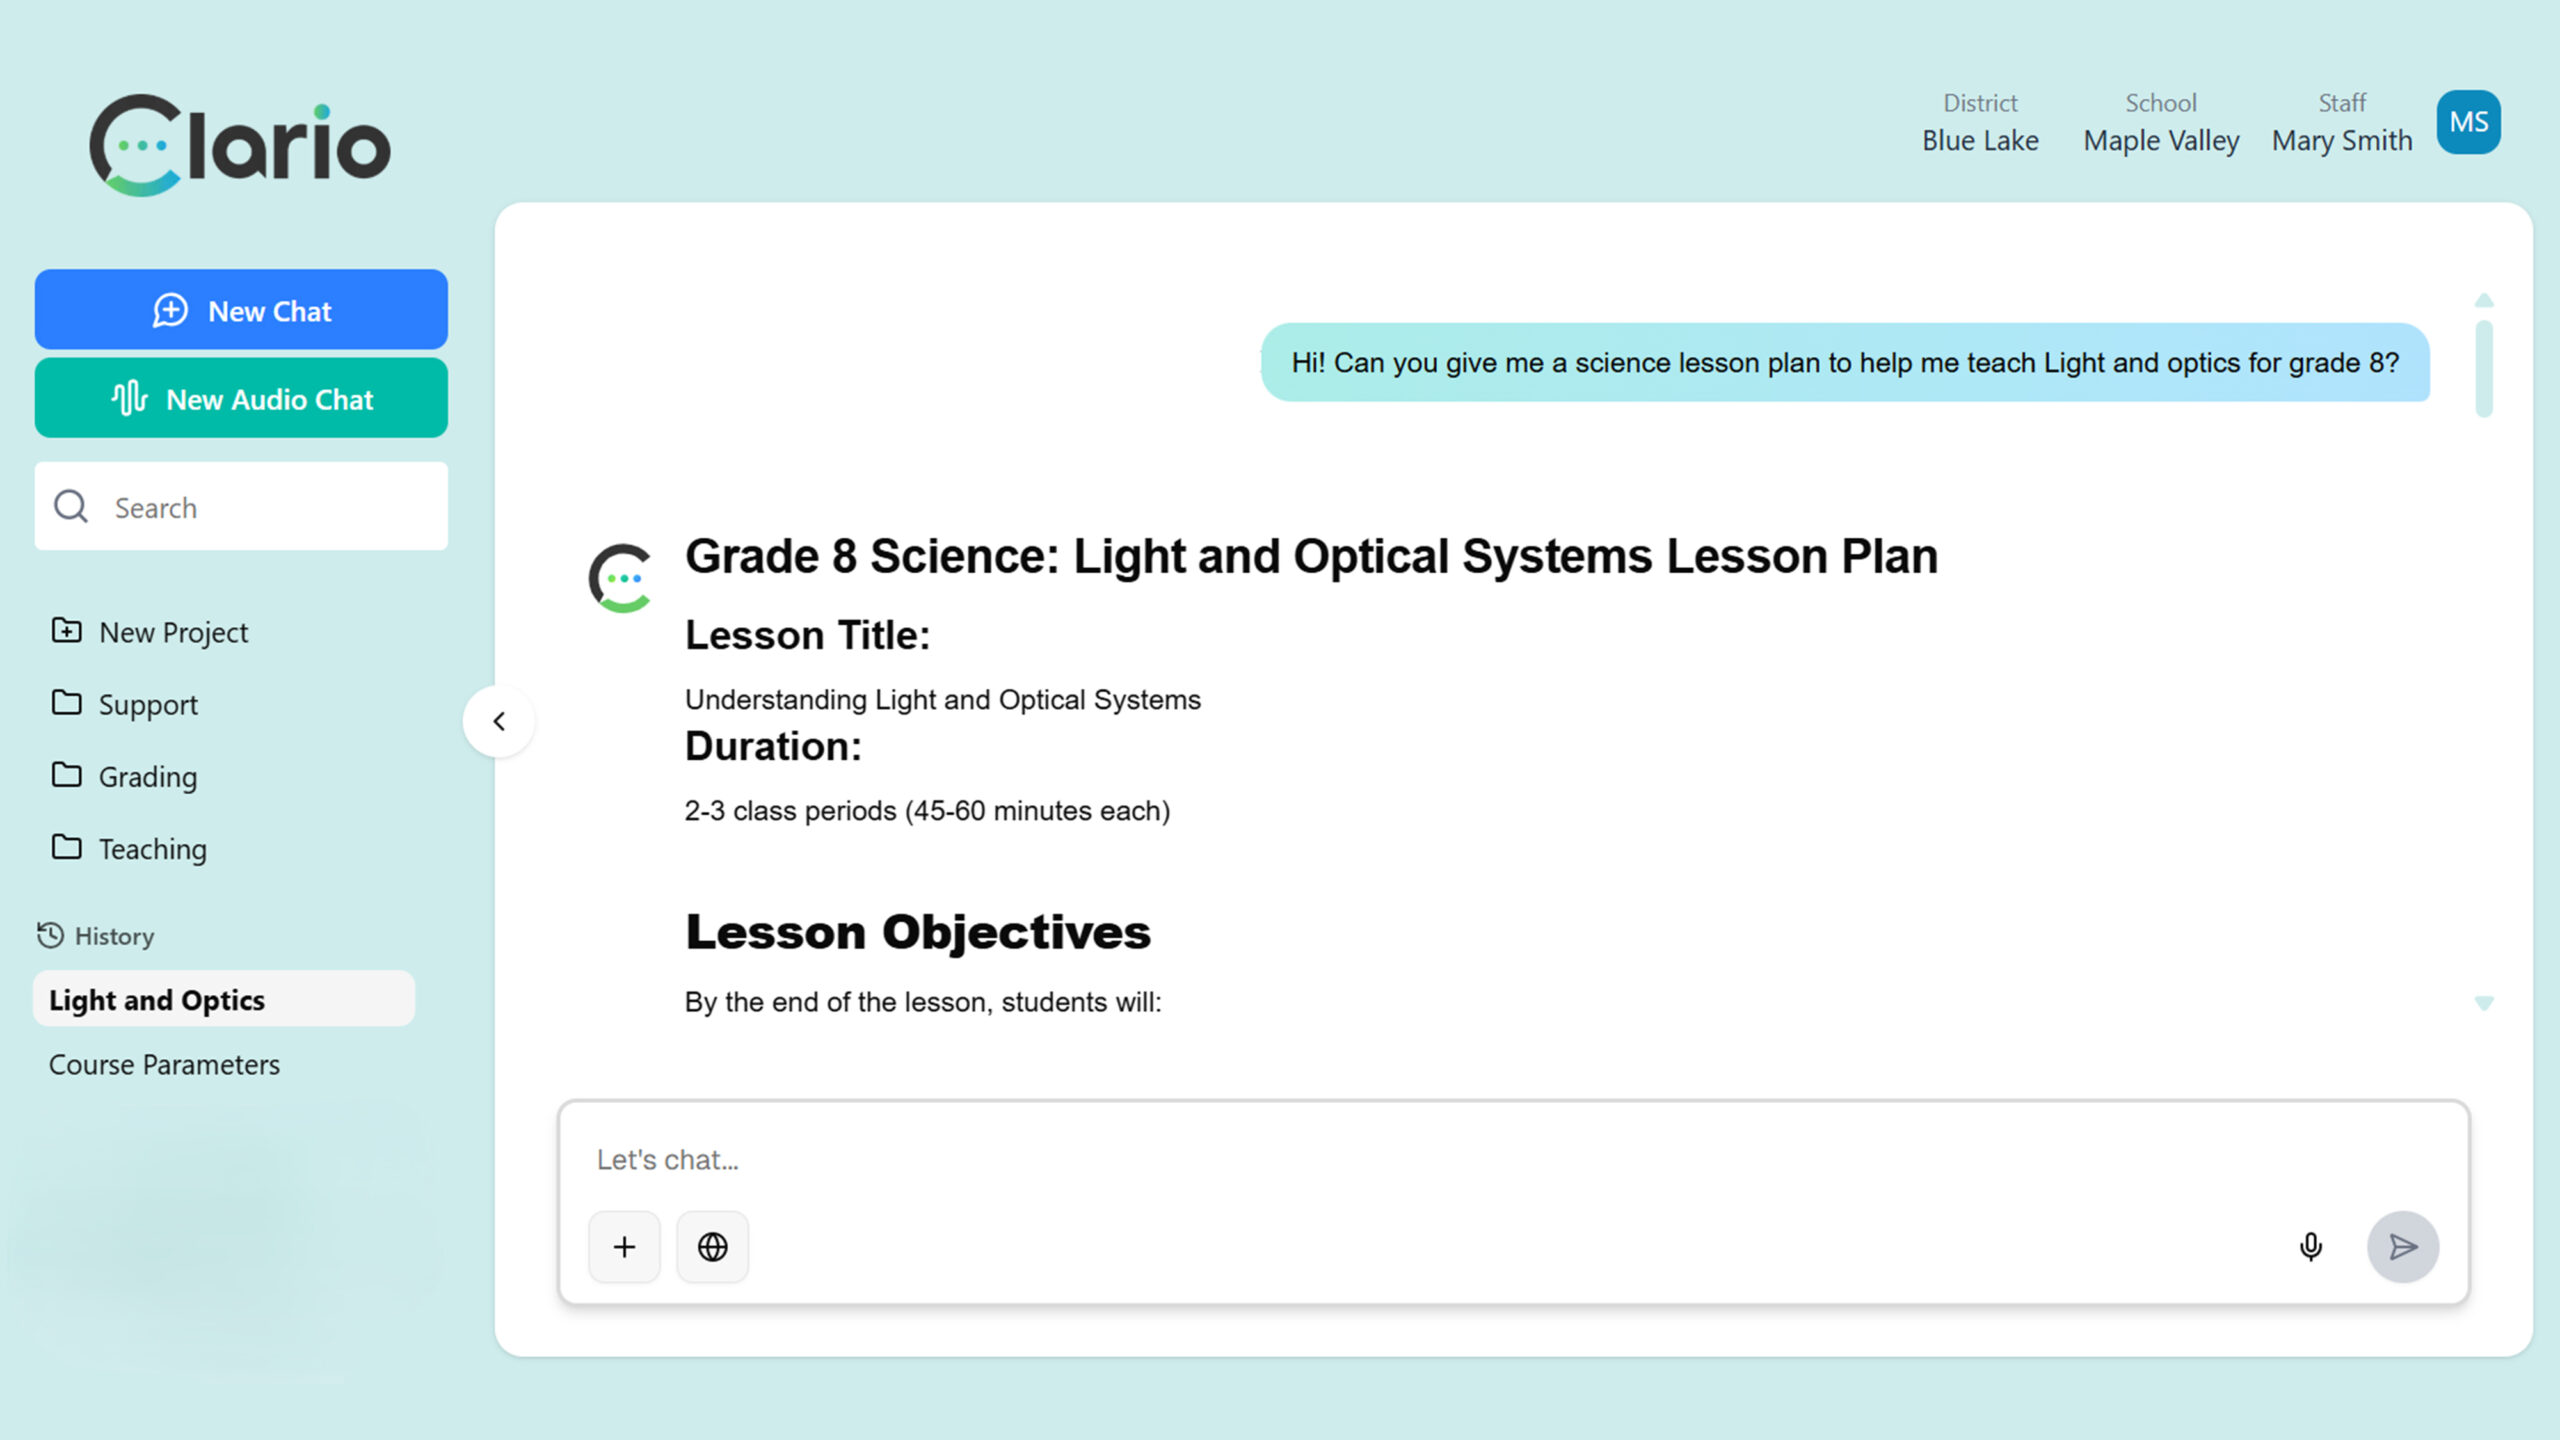
Task: Click the Let's chat message field
Action: tap(1400, 1160)
